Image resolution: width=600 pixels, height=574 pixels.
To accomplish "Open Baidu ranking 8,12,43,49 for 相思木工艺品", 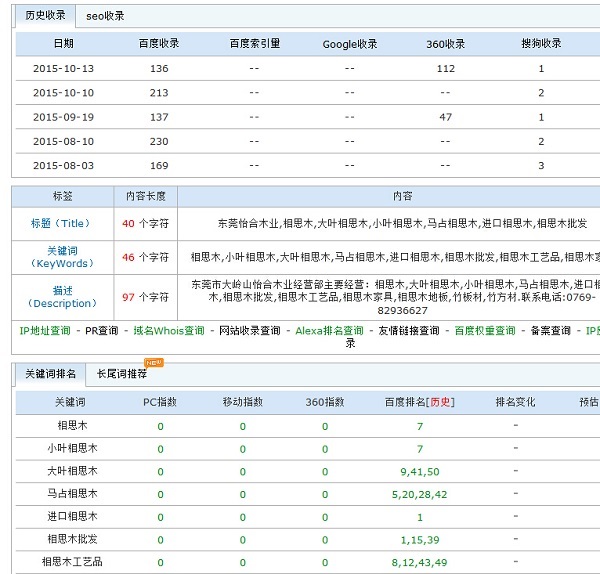I will [x=420, y=562].
